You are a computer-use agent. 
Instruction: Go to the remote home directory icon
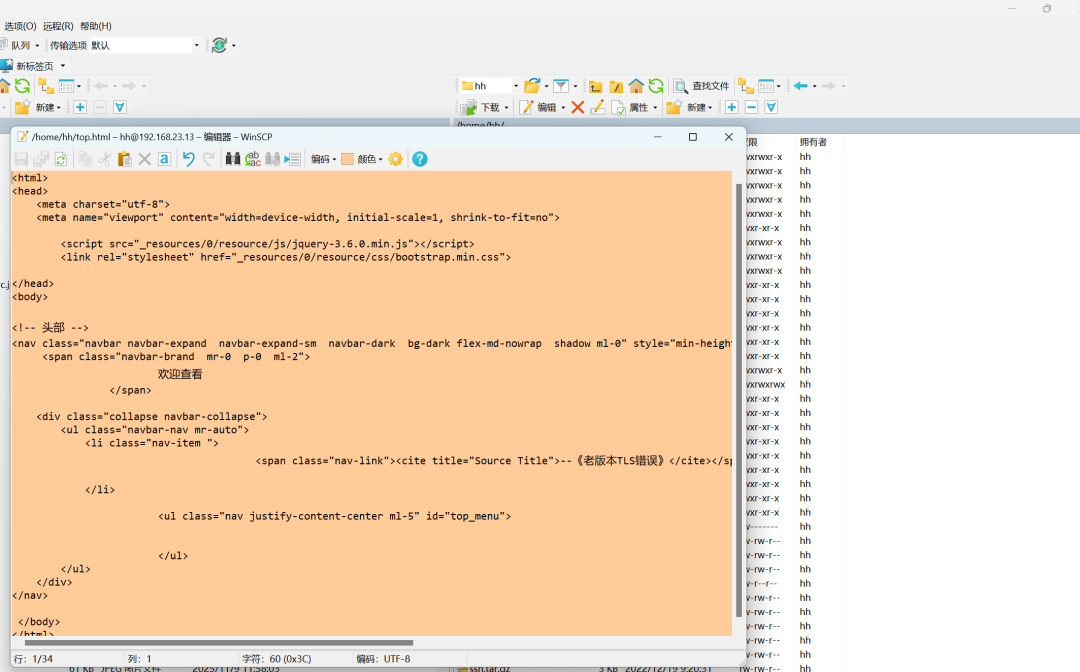(x=636, y=86)
